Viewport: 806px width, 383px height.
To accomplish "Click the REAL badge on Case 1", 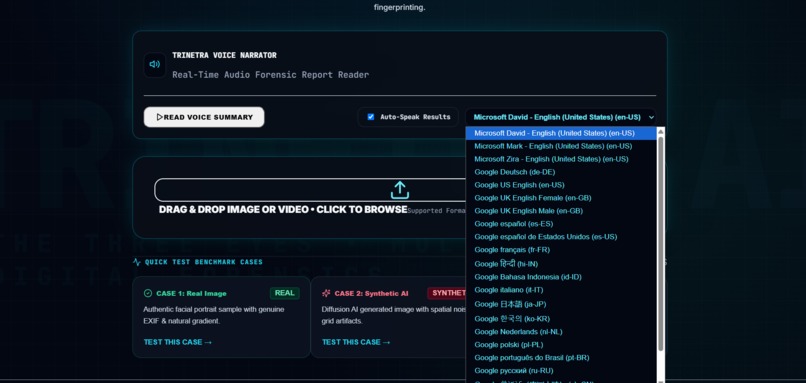I will 285,293.
